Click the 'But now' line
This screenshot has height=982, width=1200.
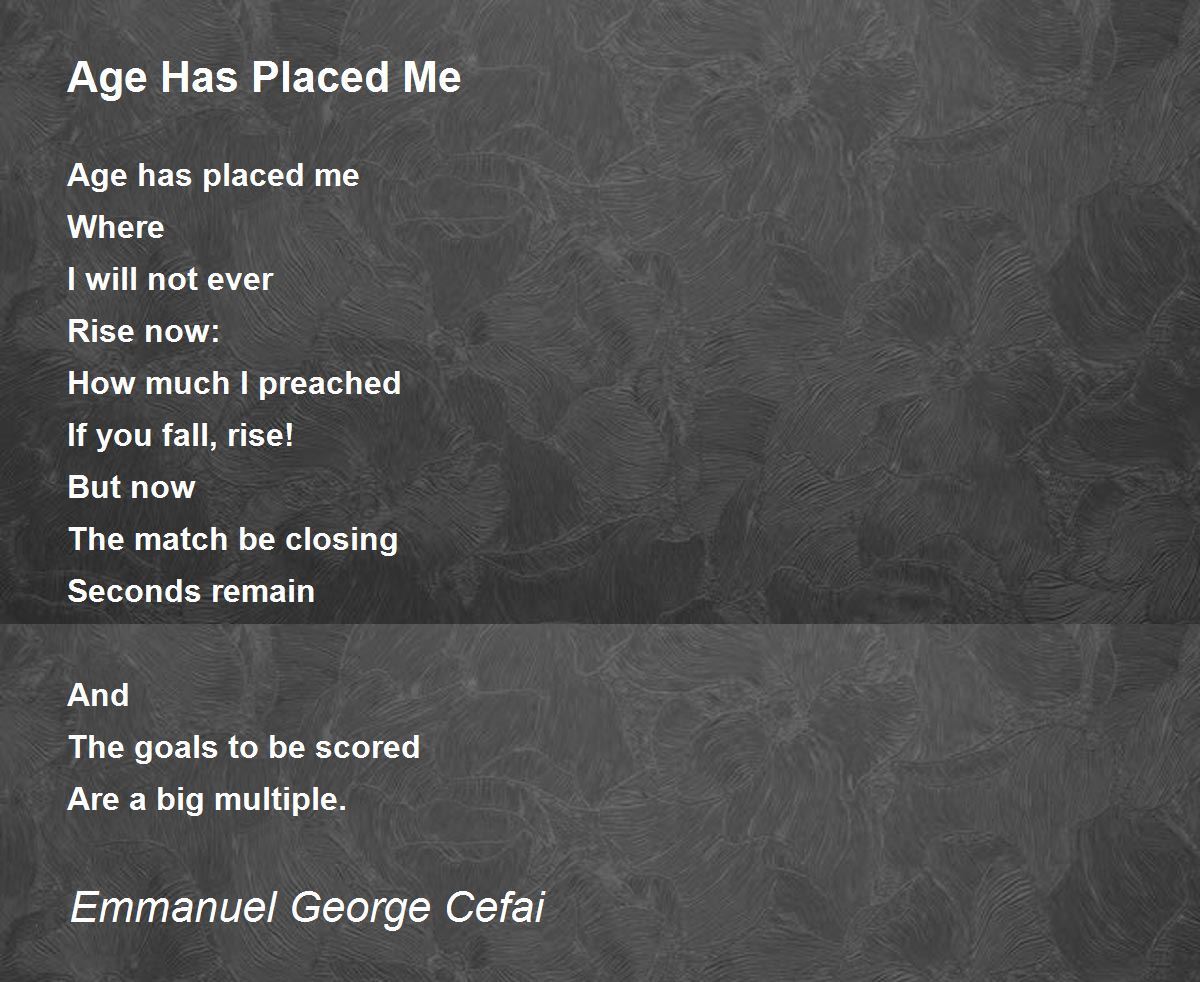pyautogui.click(x=131, y=488)
